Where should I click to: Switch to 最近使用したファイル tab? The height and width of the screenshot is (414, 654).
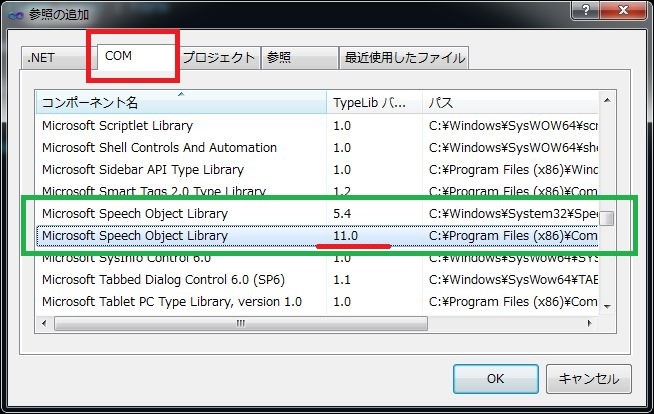404,58
